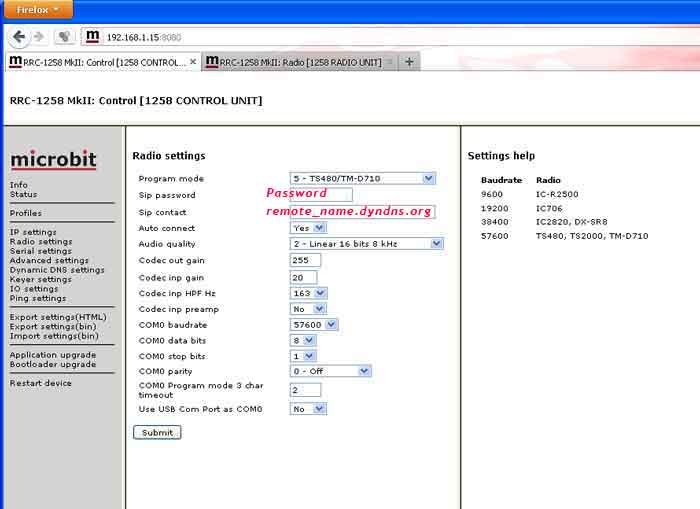Open Bootloader upgrade link

(x=53, y=364)
